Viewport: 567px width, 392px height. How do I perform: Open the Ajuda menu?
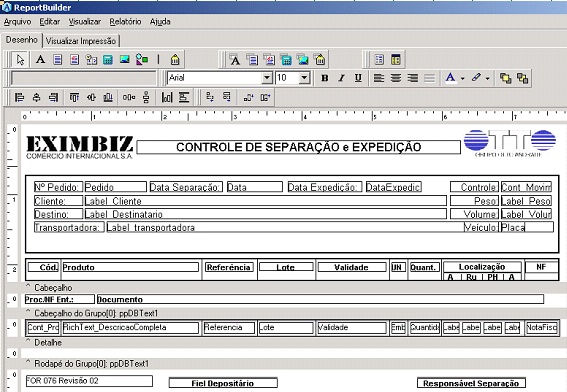pyautogui.click(x=160, y=22)
